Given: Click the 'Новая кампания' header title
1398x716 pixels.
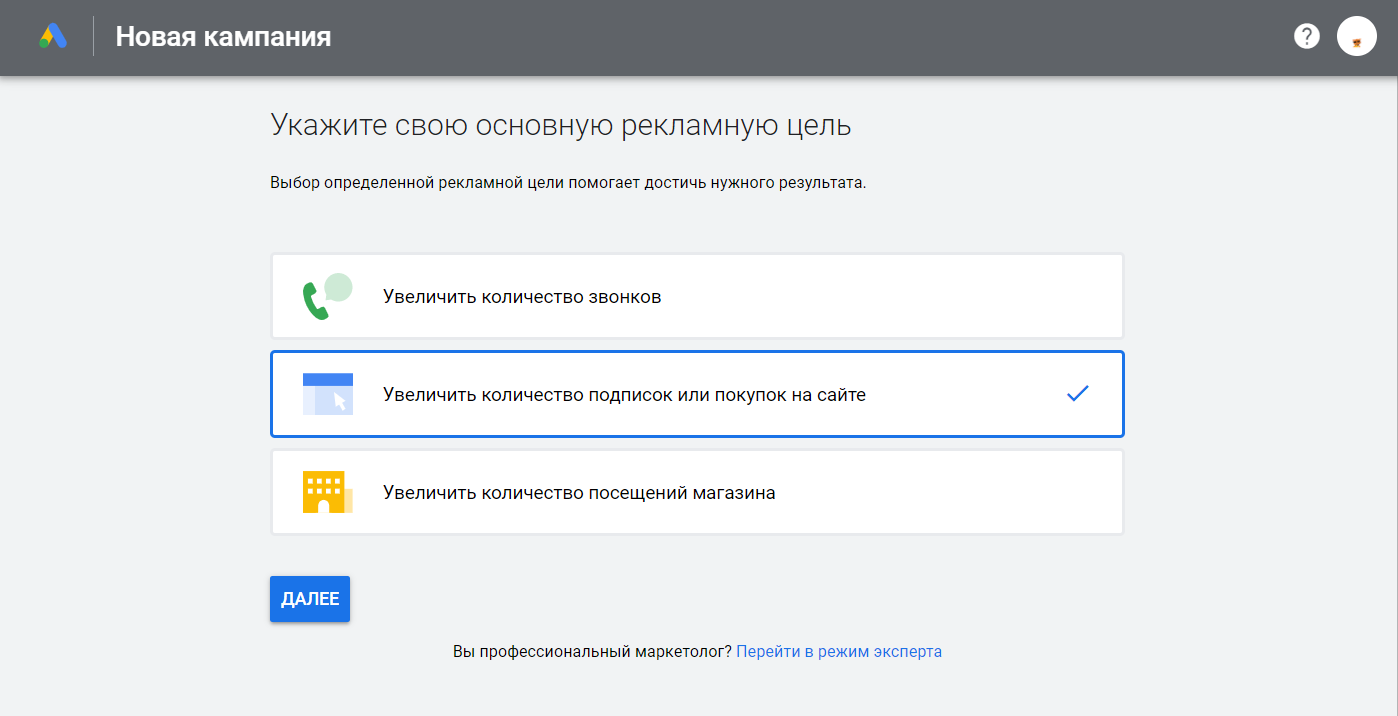Looking at the screenshot, I should point(223,37).
